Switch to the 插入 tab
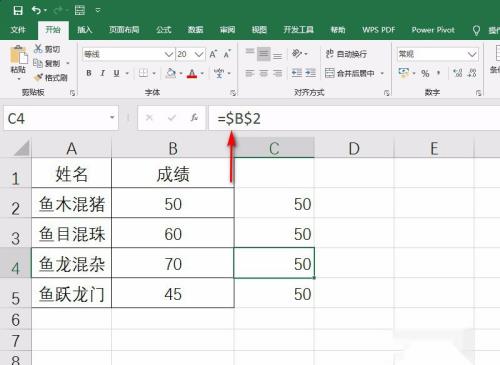The image size is (500, 365). click(85, 30)
